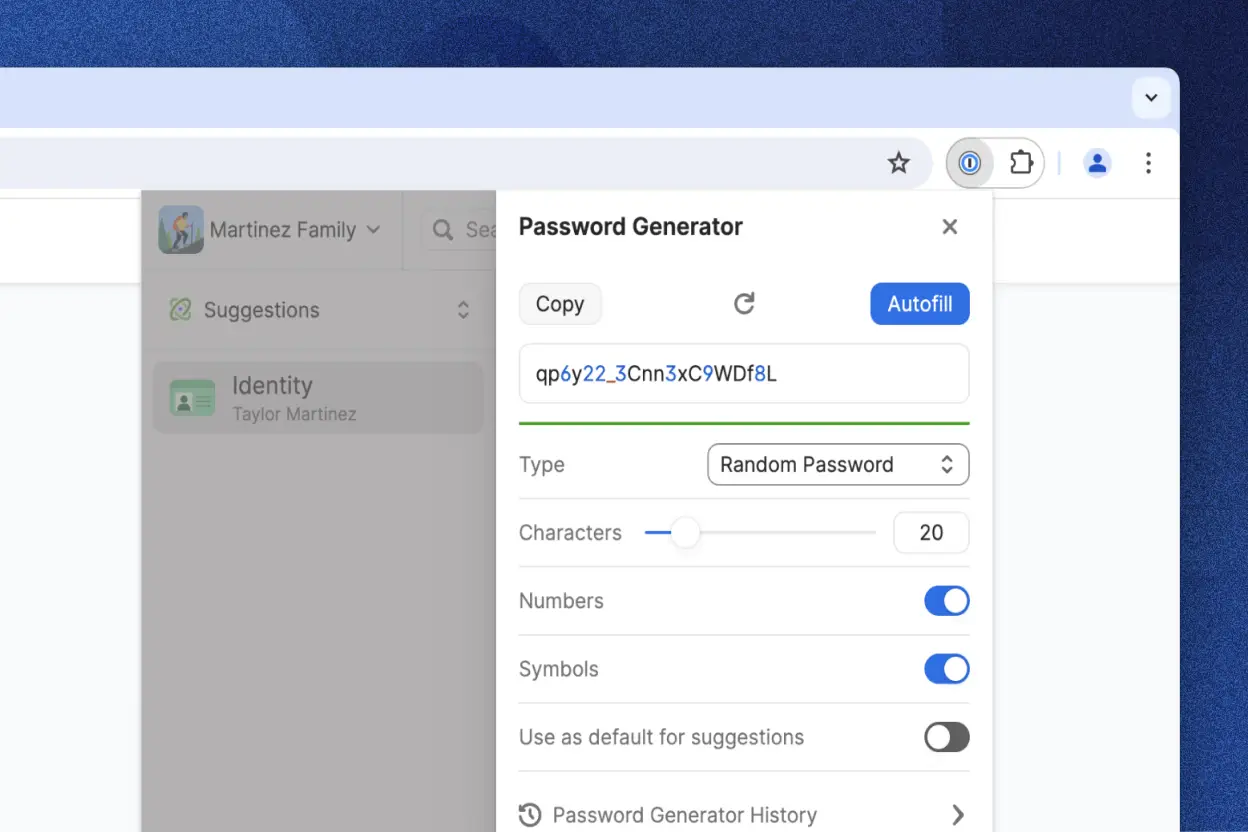Enable Use as default for suggestions
This screenshot has width=1248, height=832.
(947, 737)
